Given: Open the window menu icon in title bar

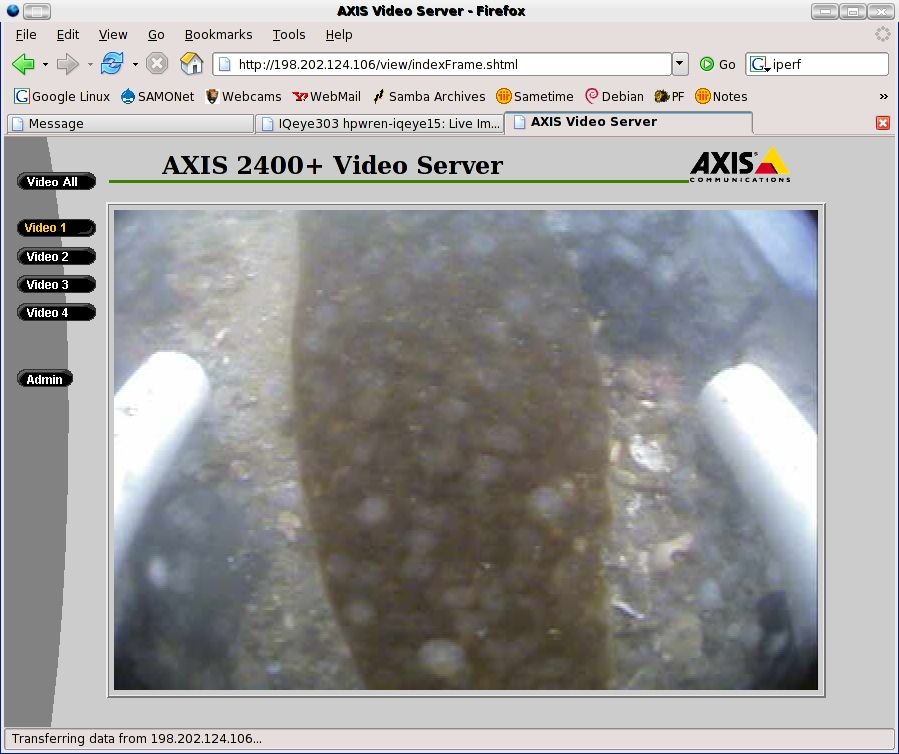Looking at the screenshot, I should (x=13, y=10).
